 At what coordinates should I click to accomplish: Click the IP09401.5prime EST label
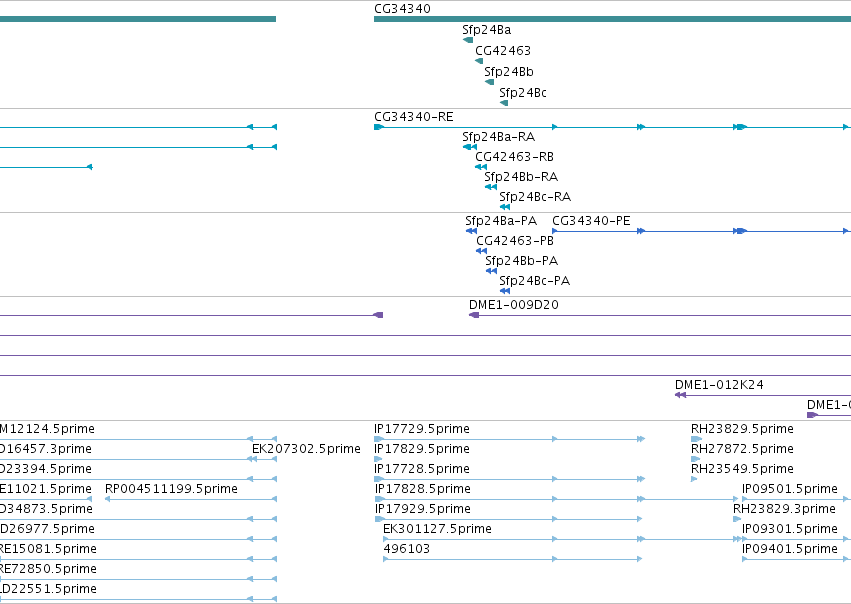790,549
